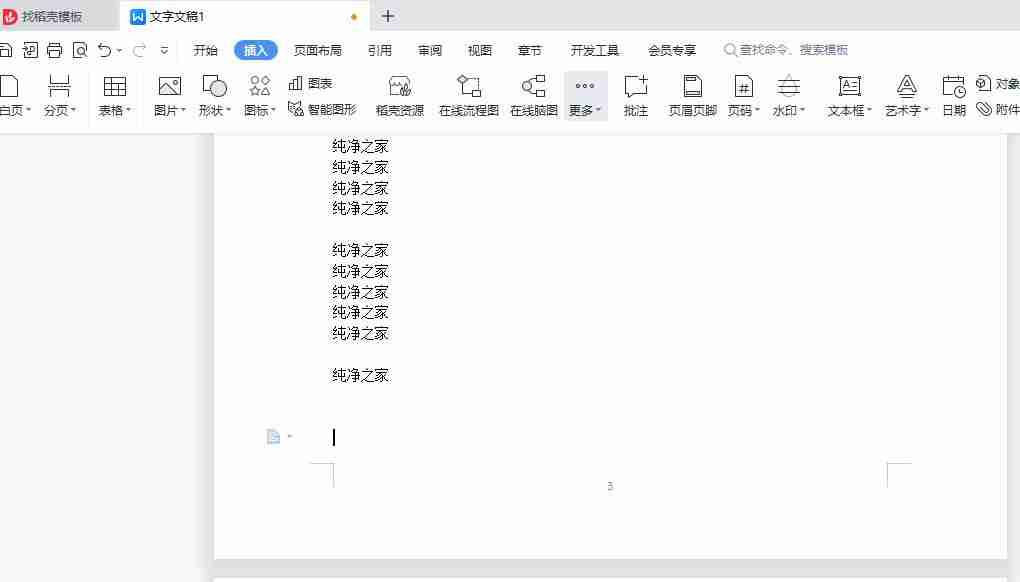
Task: Click the 分页 page break icon
Action: 59,86
